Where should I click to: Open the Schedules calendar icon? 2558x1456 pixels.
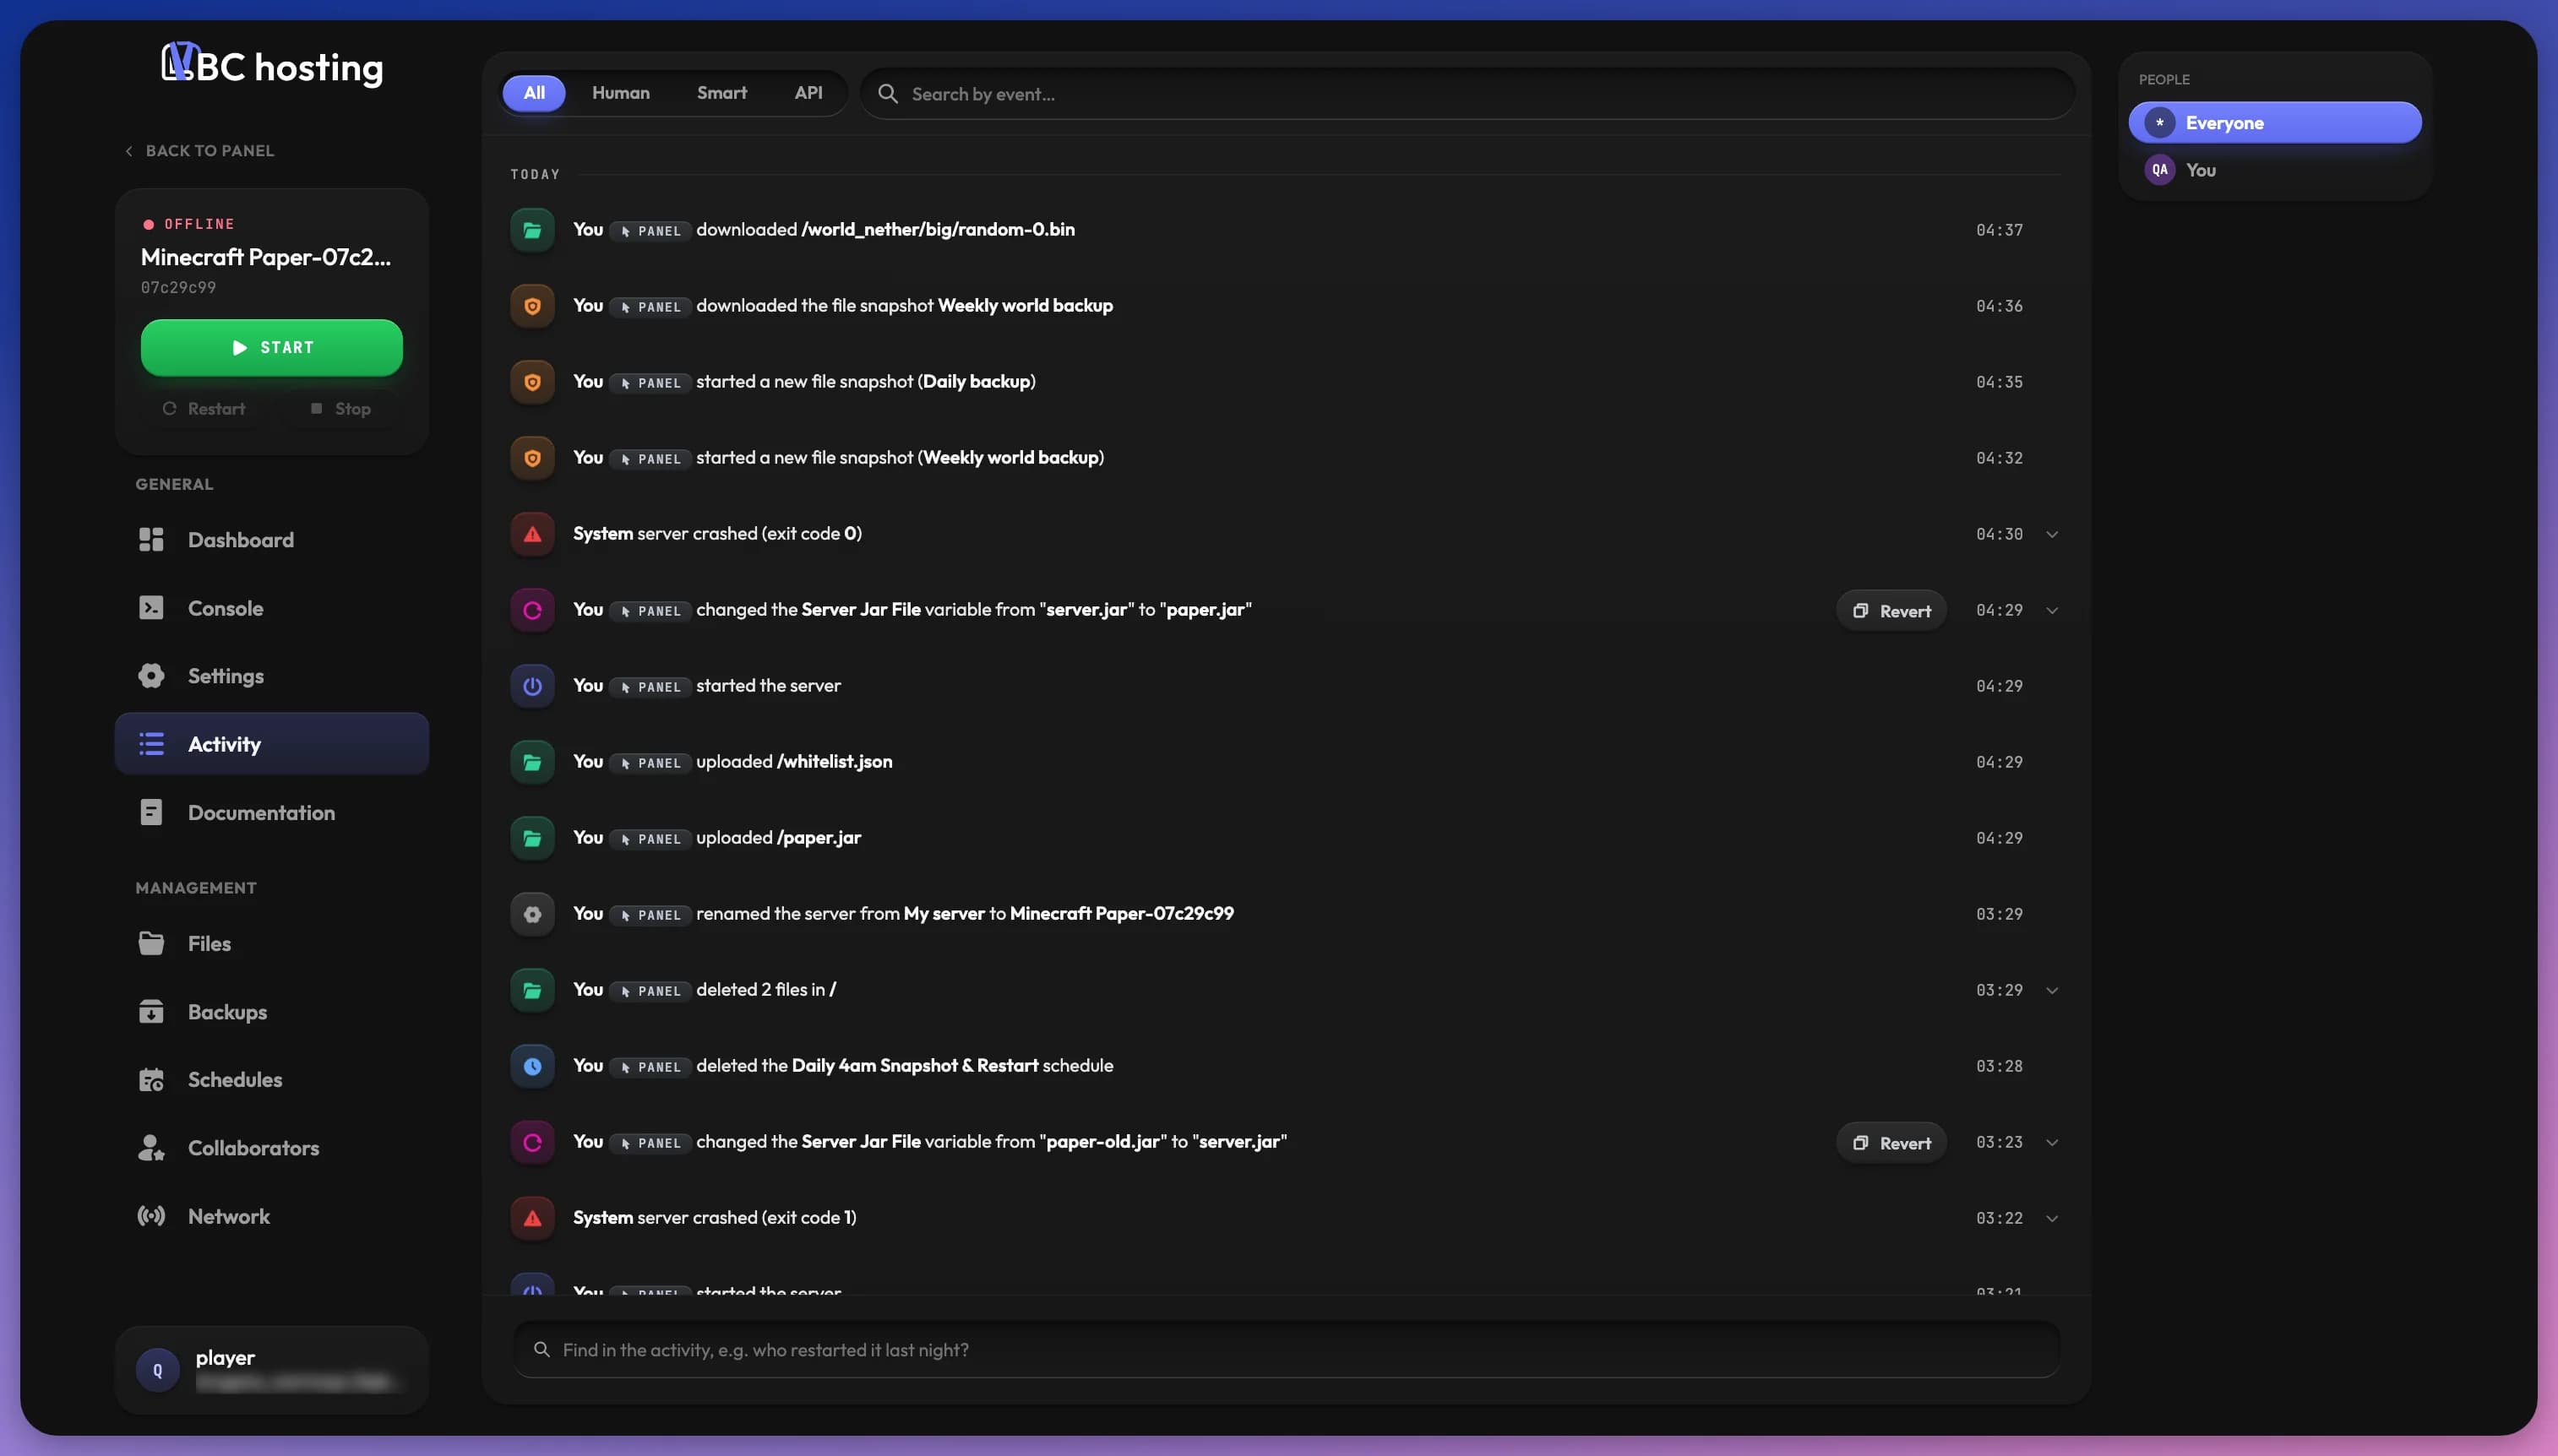click(151, 1080)
